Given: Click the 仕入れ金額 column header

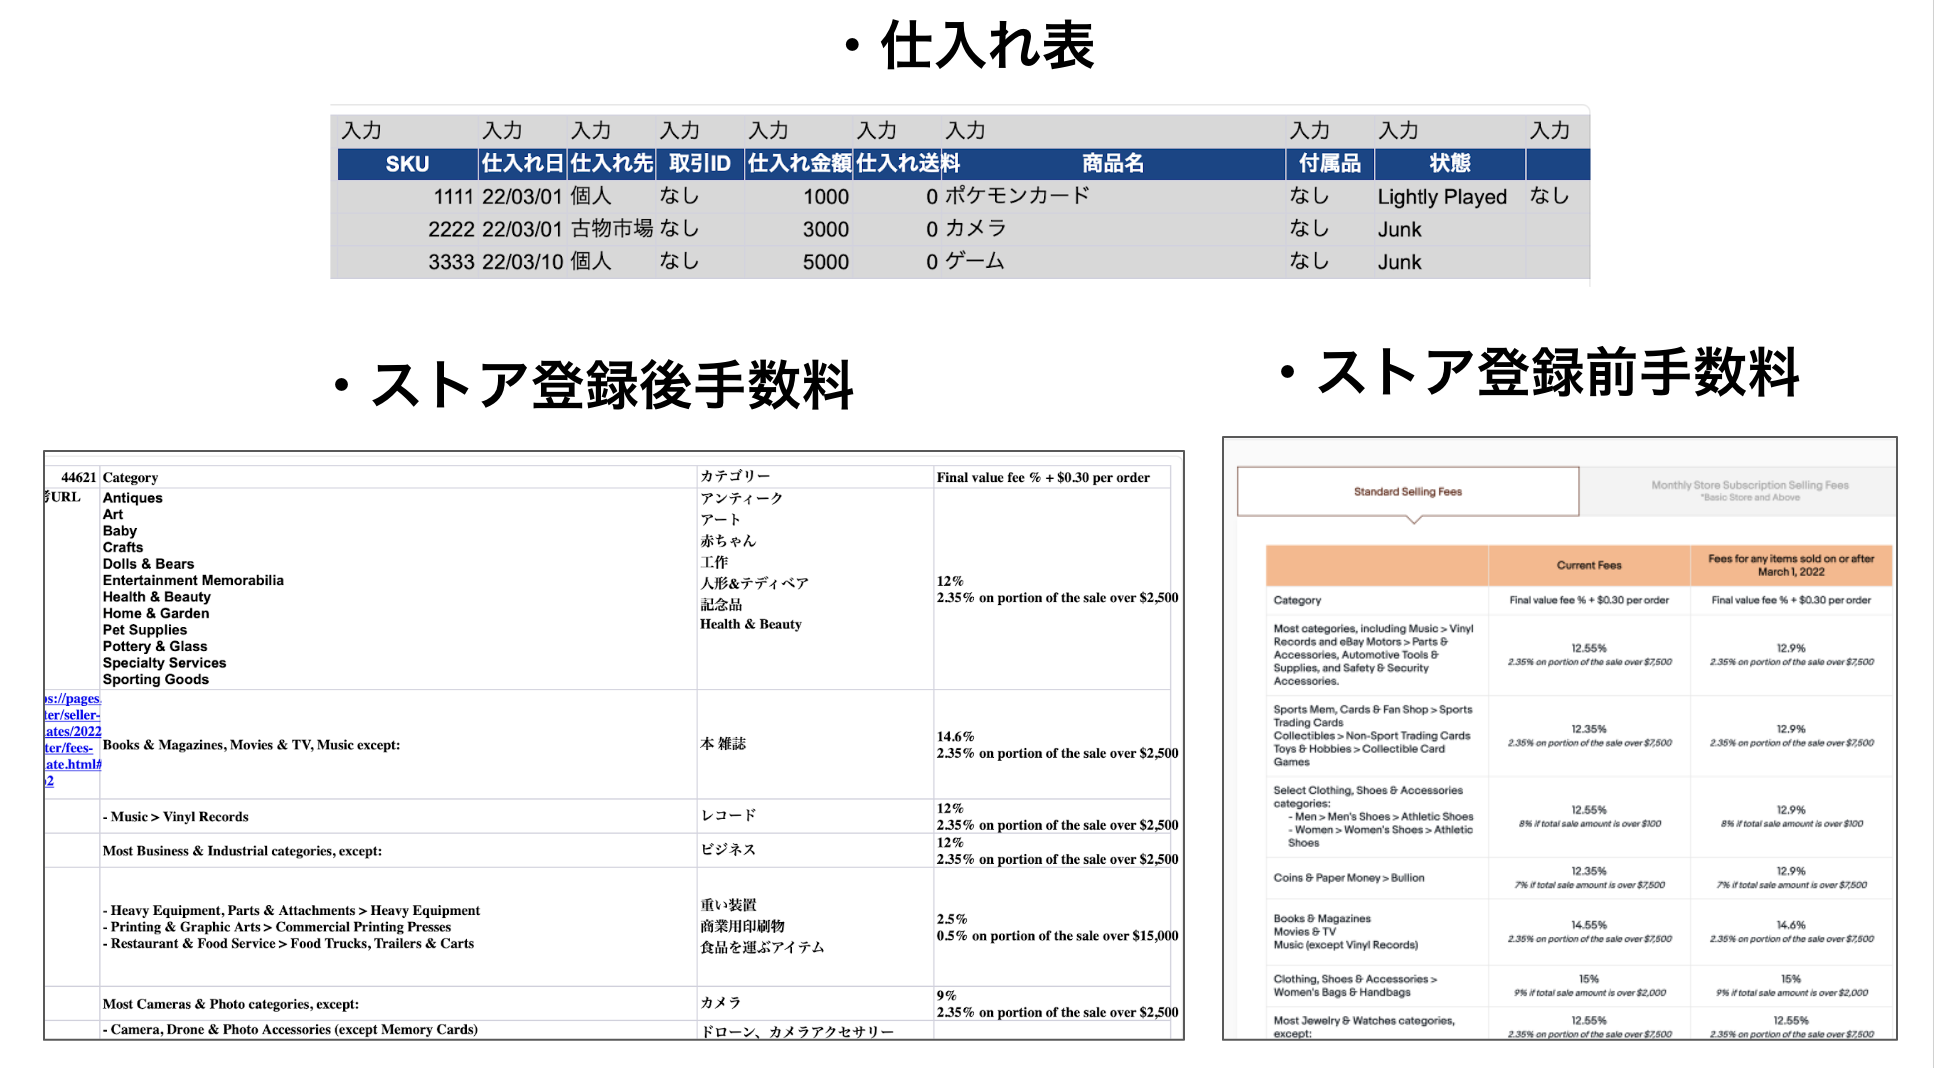Looking at the screenshot, I should tap(799, 164).
